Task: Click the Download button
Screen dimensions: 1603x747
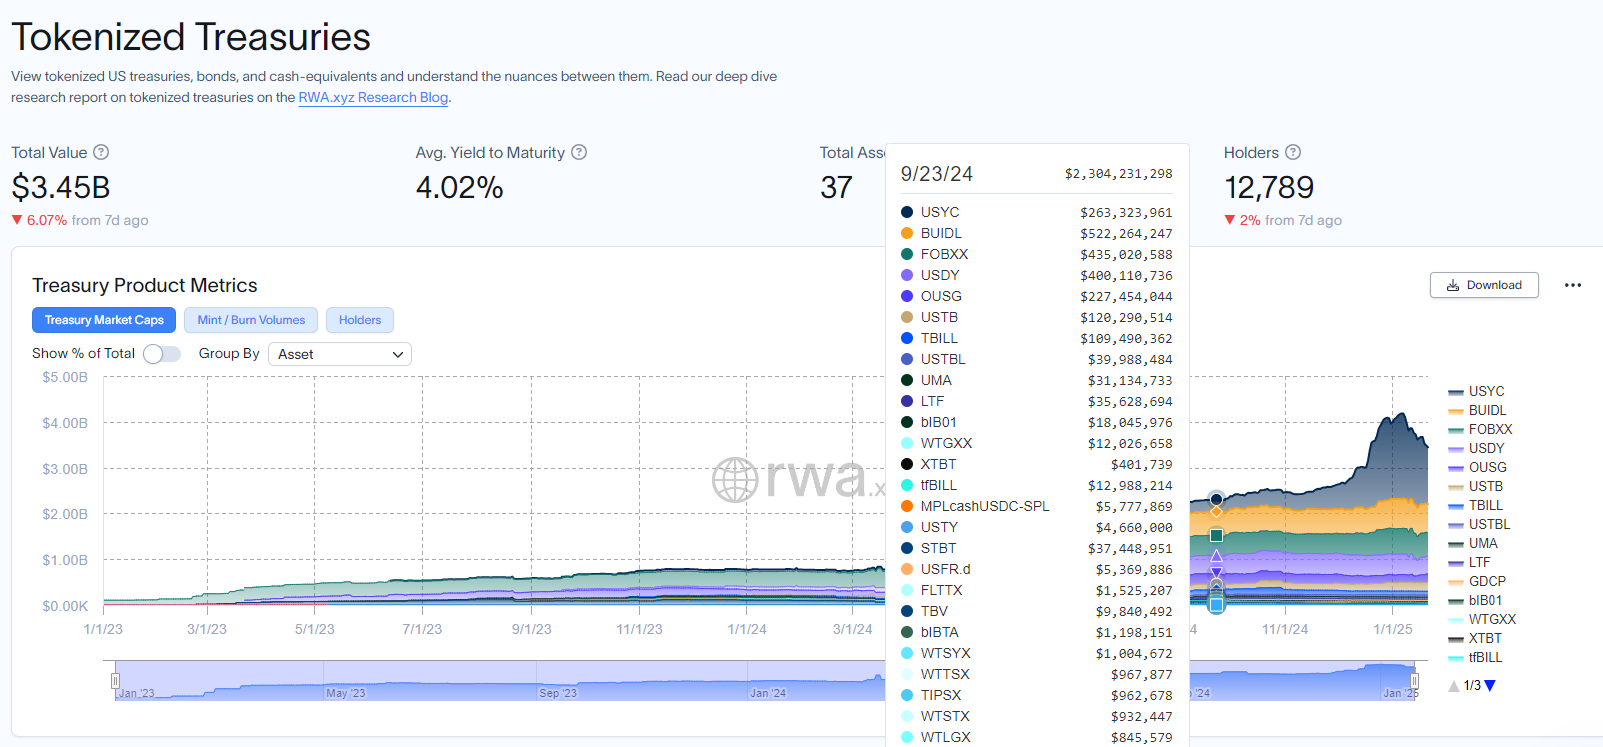Action: click(x=1484, y=285)
